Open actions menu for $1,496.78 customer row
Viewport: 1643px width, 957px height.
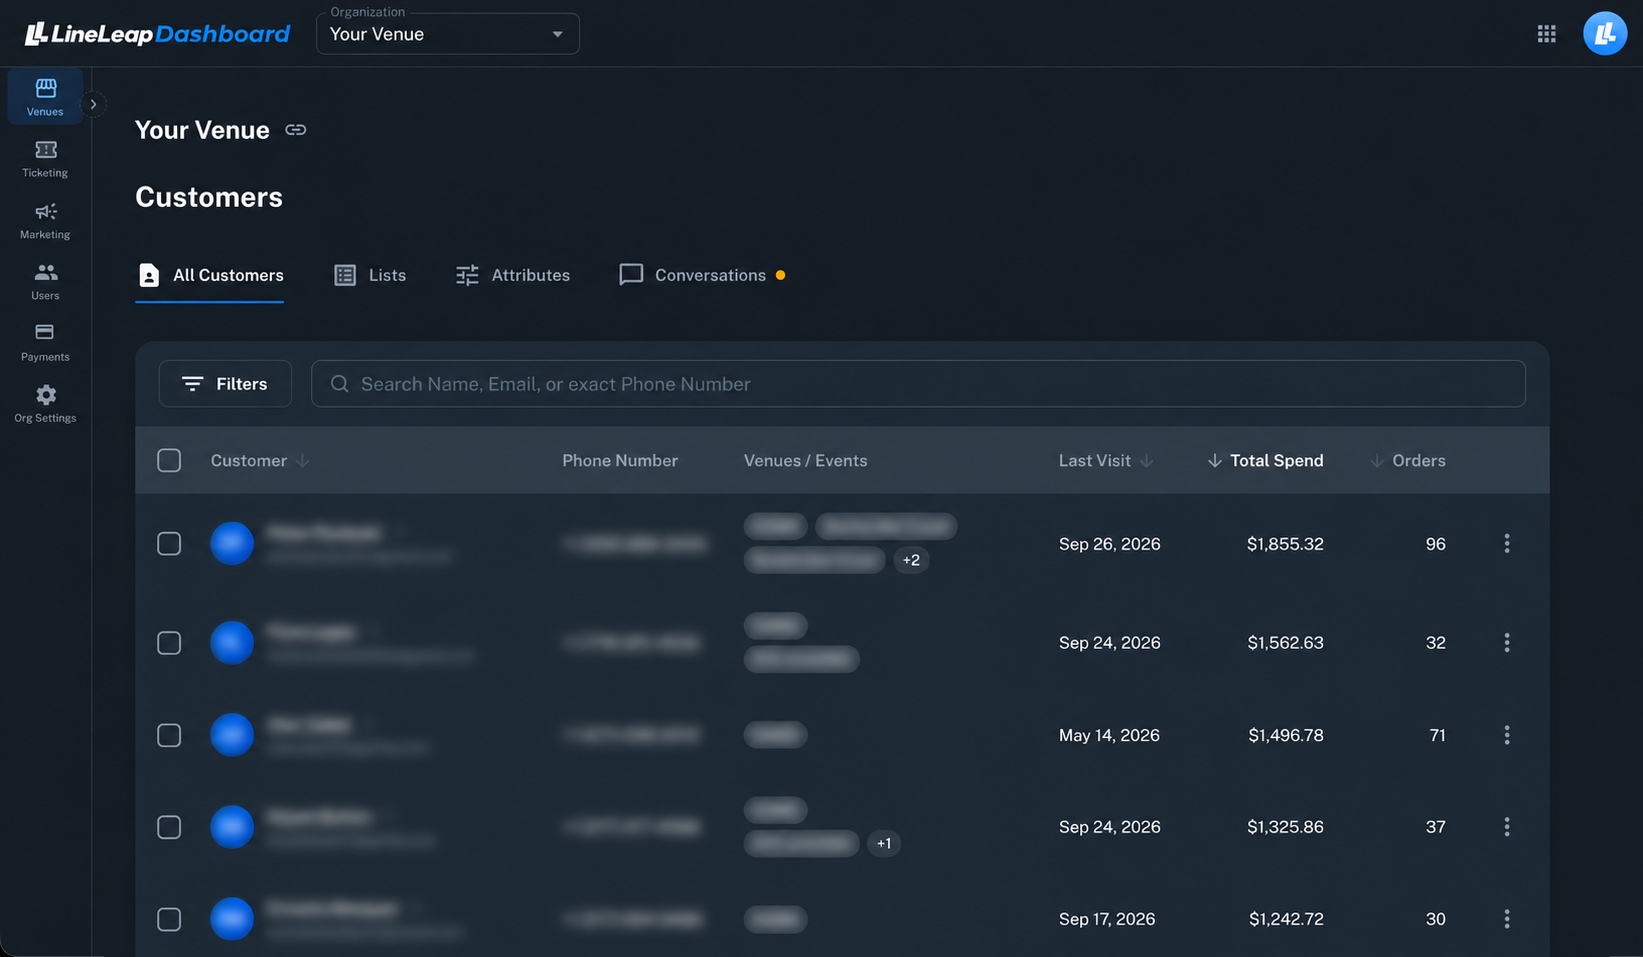1506,735
